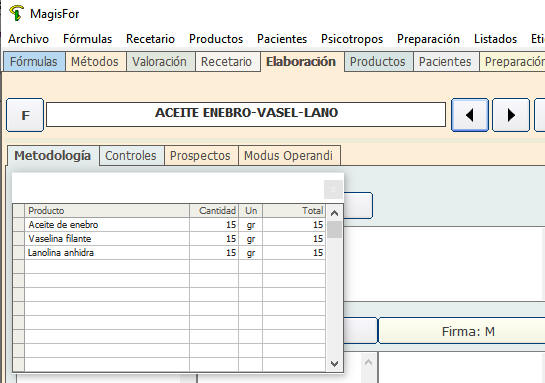Screen dimensions: 545x383
Task: Click the gr unit cell of Vaselina filante
Action: [251, 238]
